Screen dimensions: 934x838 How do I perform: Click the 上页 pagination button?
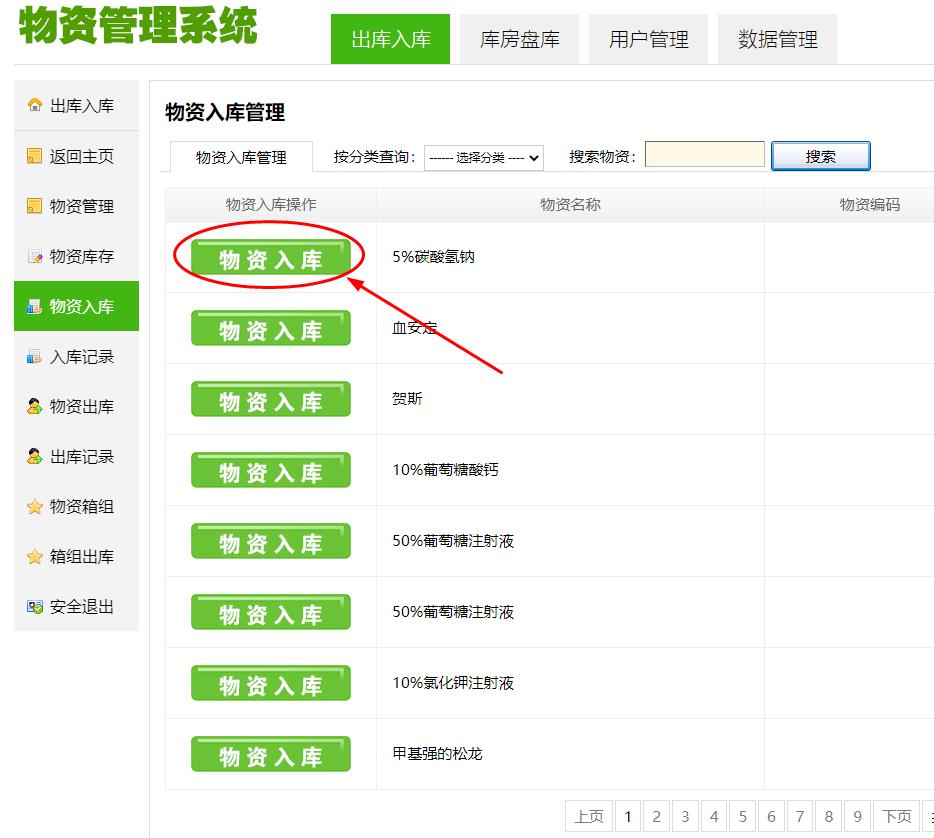[589, 816]
